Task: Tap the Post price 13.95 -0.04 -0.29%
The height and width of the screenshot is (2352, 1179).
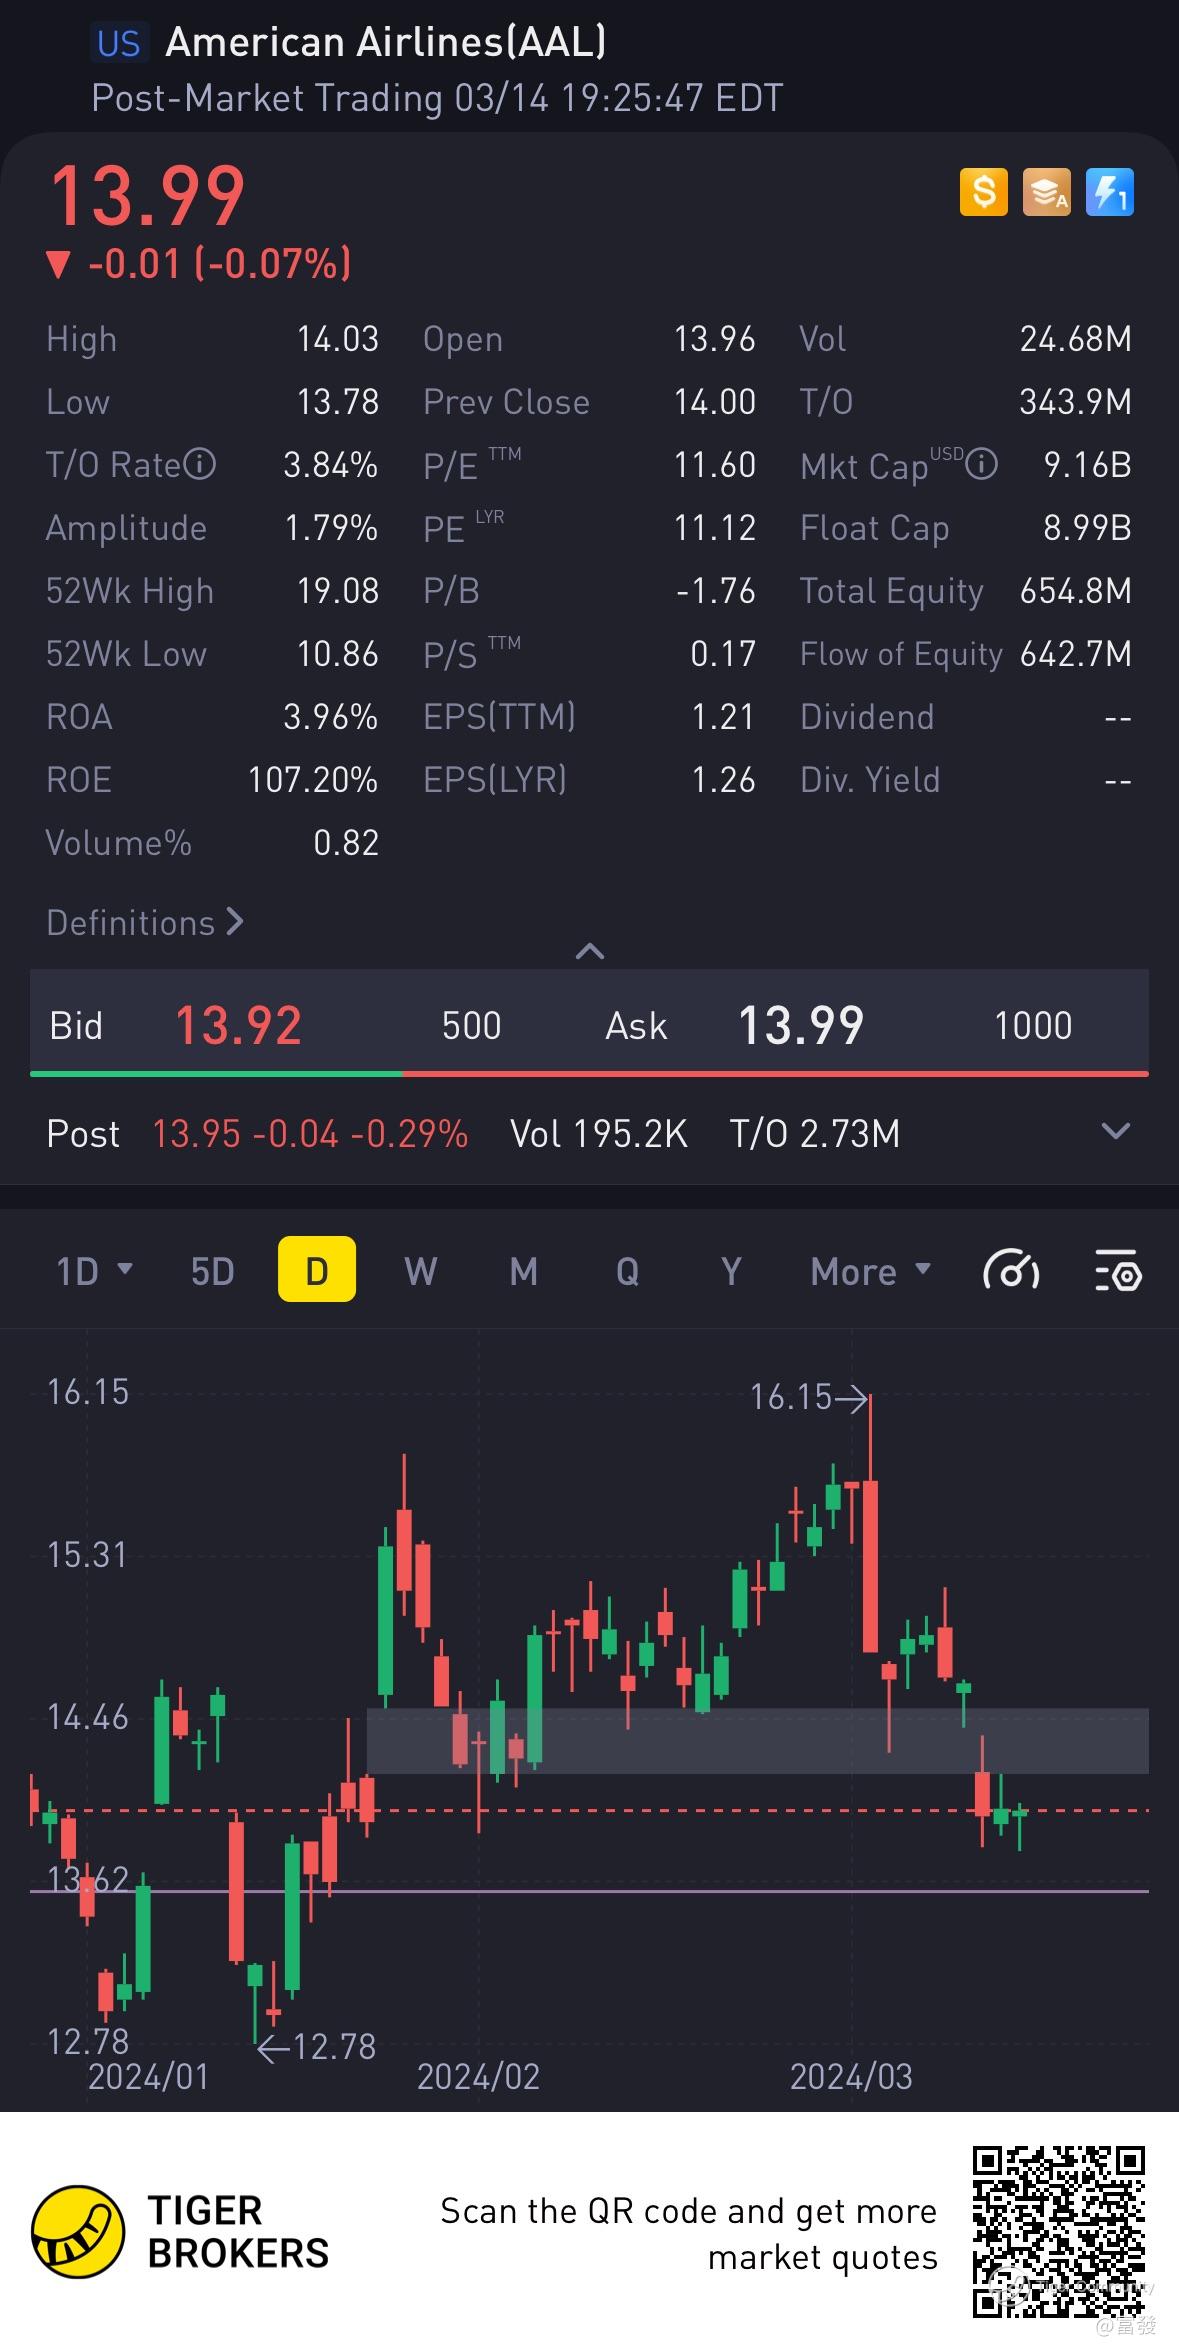Action: click(310, 1134)
